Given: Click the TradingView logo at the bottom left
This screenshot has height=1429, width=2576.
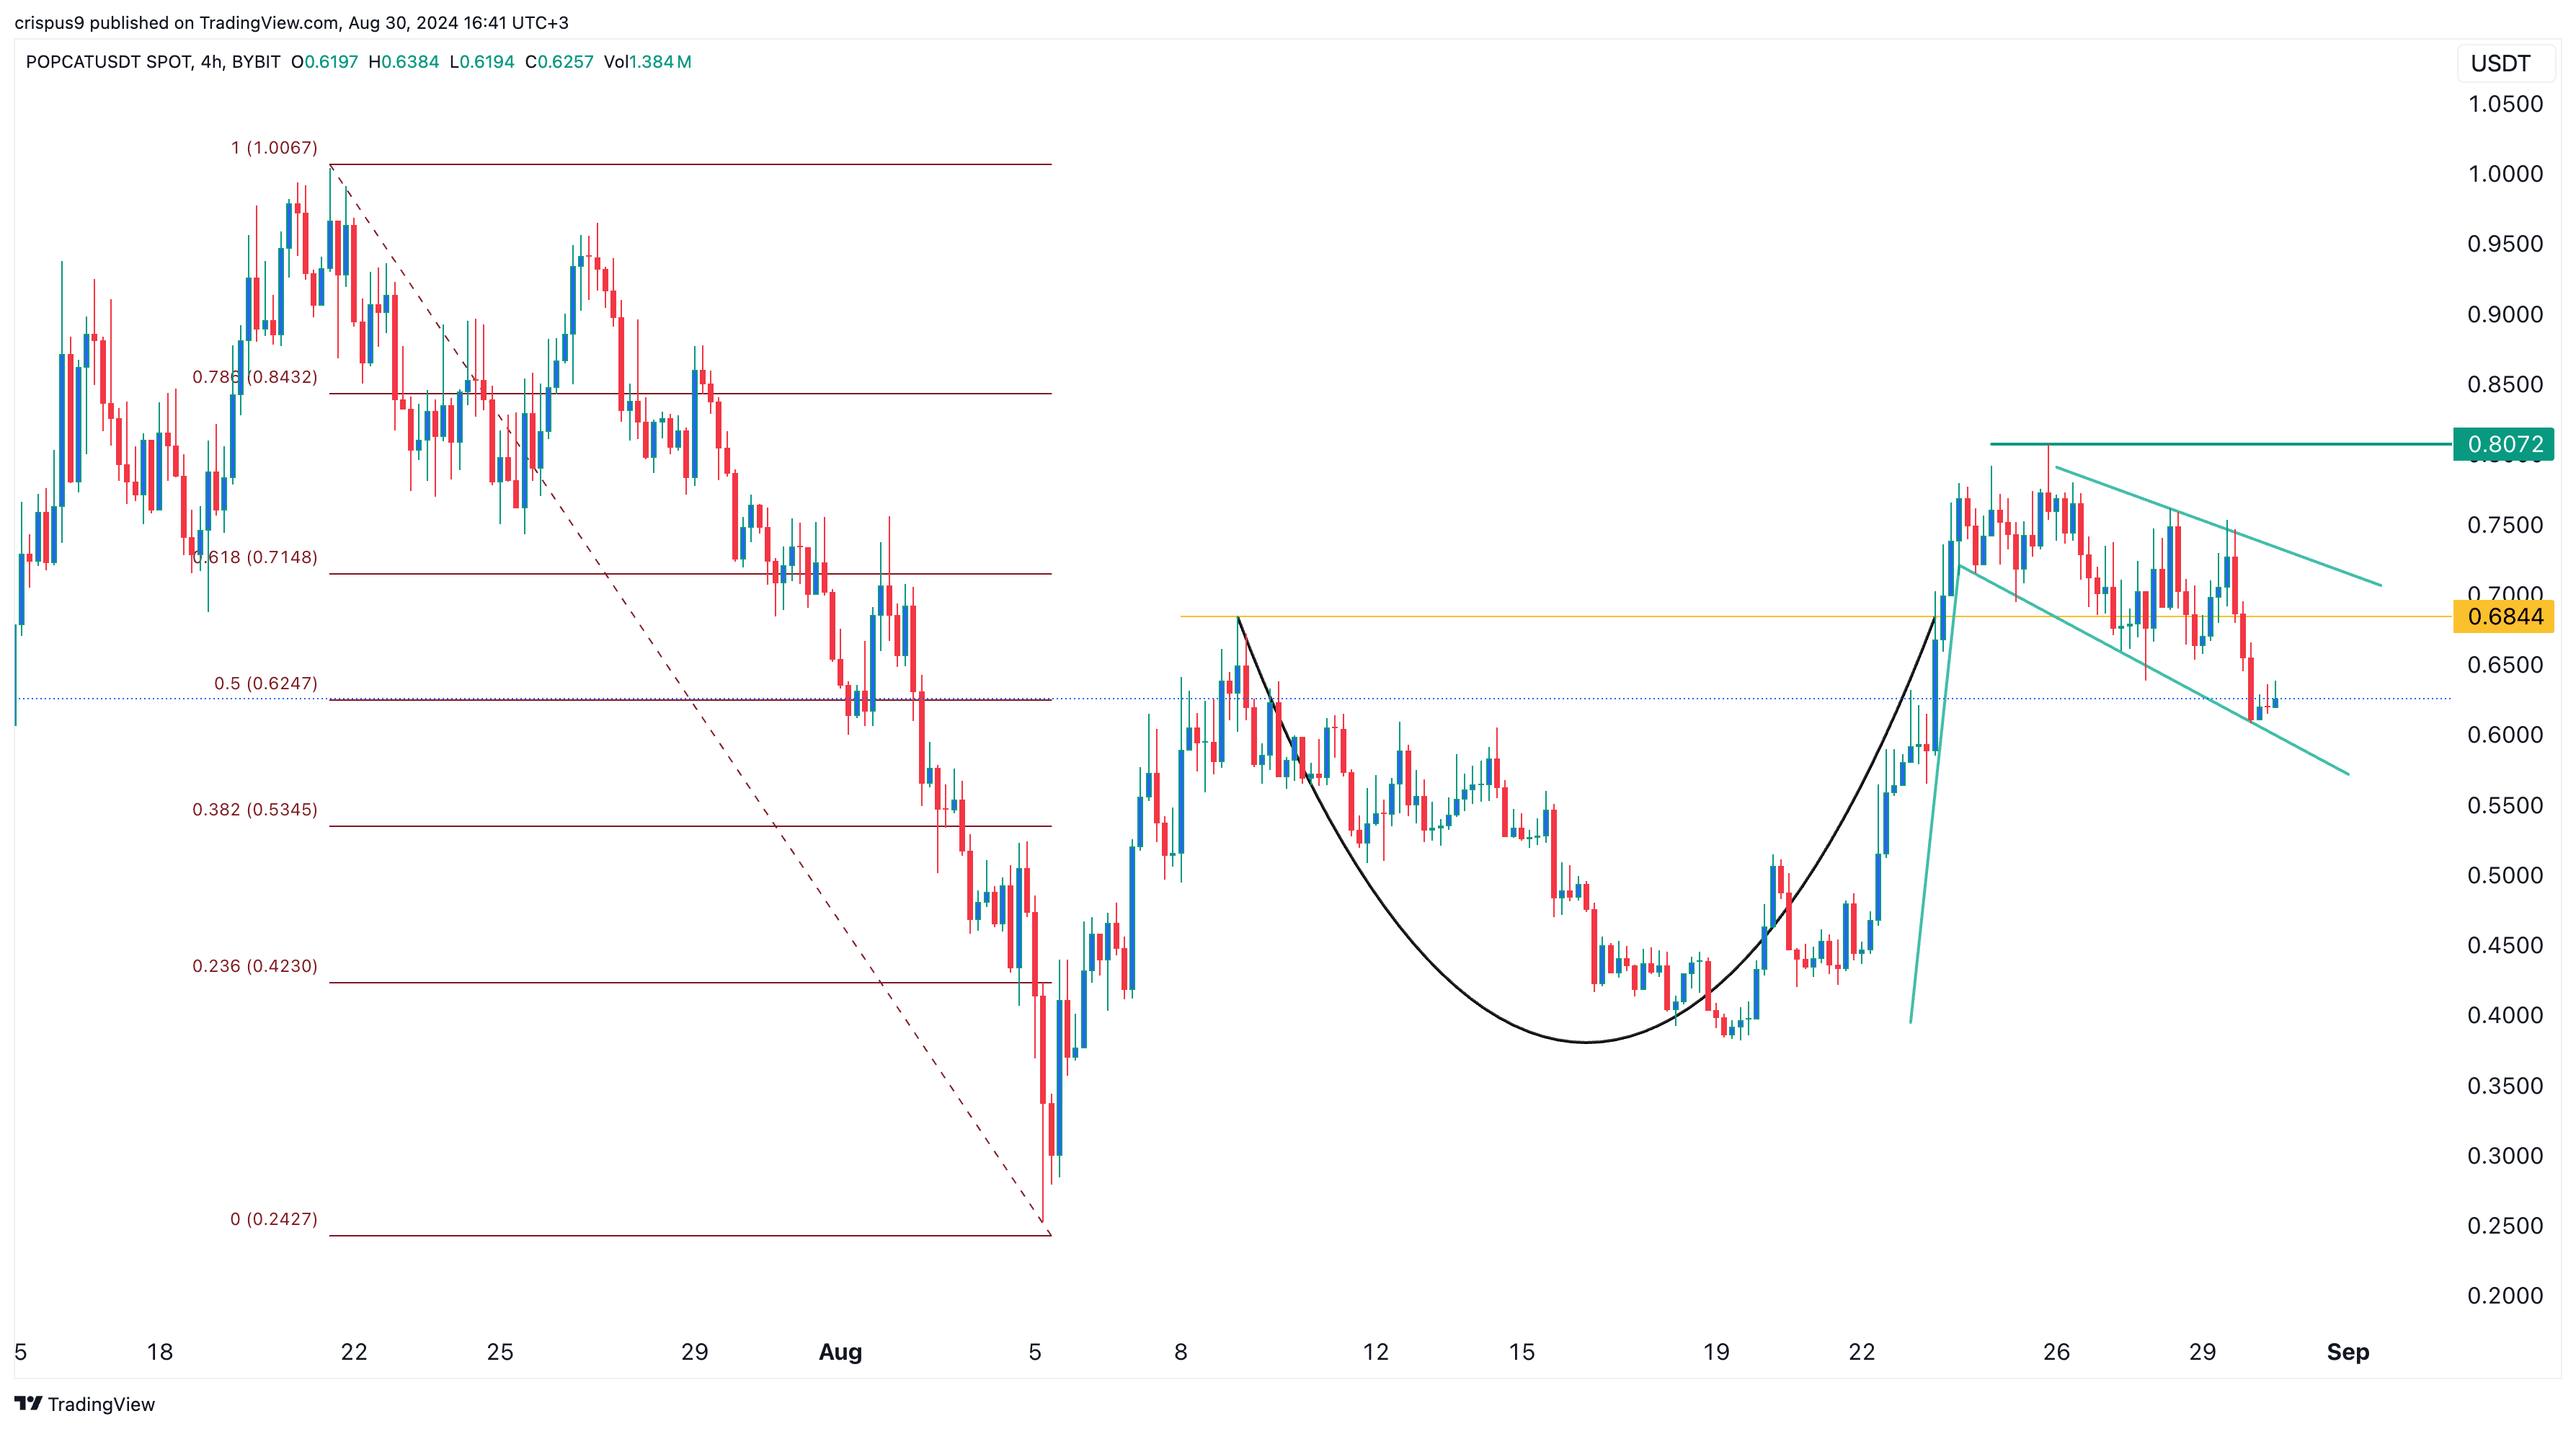Looking at the screenshot, I should pyautogui.click(x=85, y=1404).
